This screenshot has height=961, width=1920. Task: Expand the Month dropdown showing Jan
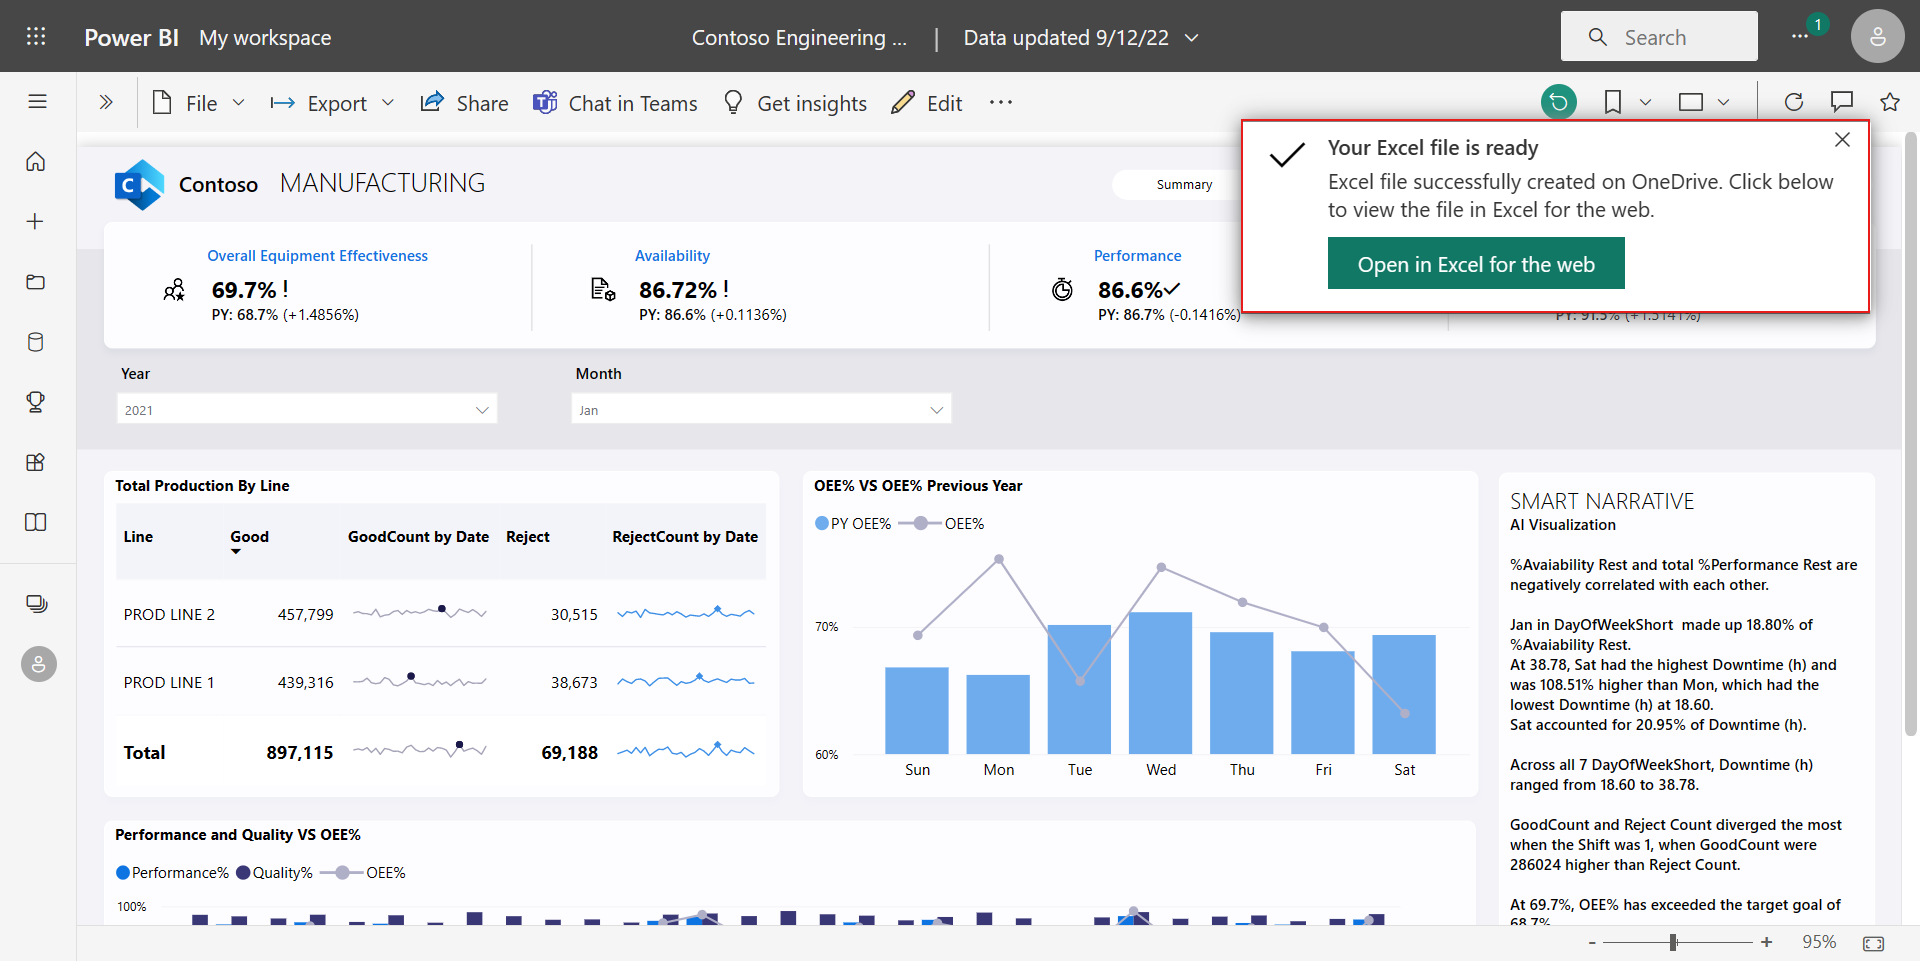[x=760, y=409]
